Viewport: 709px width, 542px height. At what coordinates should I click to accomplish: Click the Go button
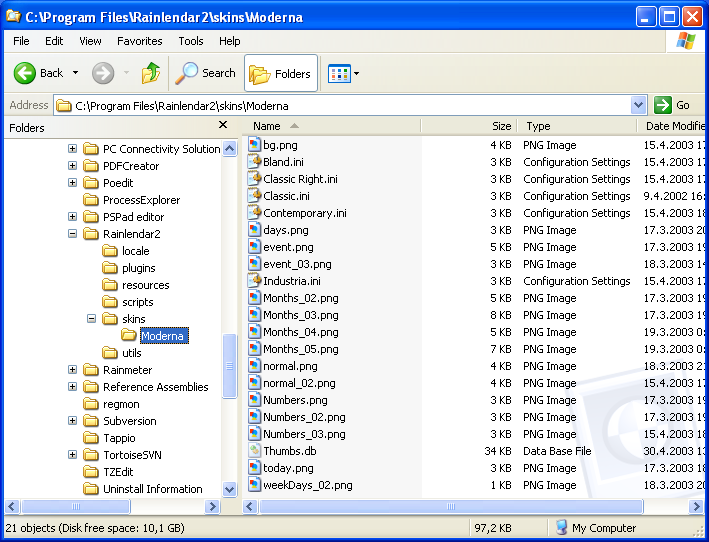[x=673, y=105]
